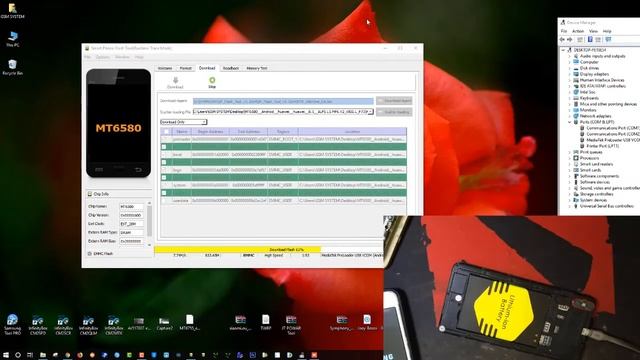Open the scatter-loading file path dropdown
Image resolution: width=640 pixels, height=360 pixels.
tap(371, 111)
